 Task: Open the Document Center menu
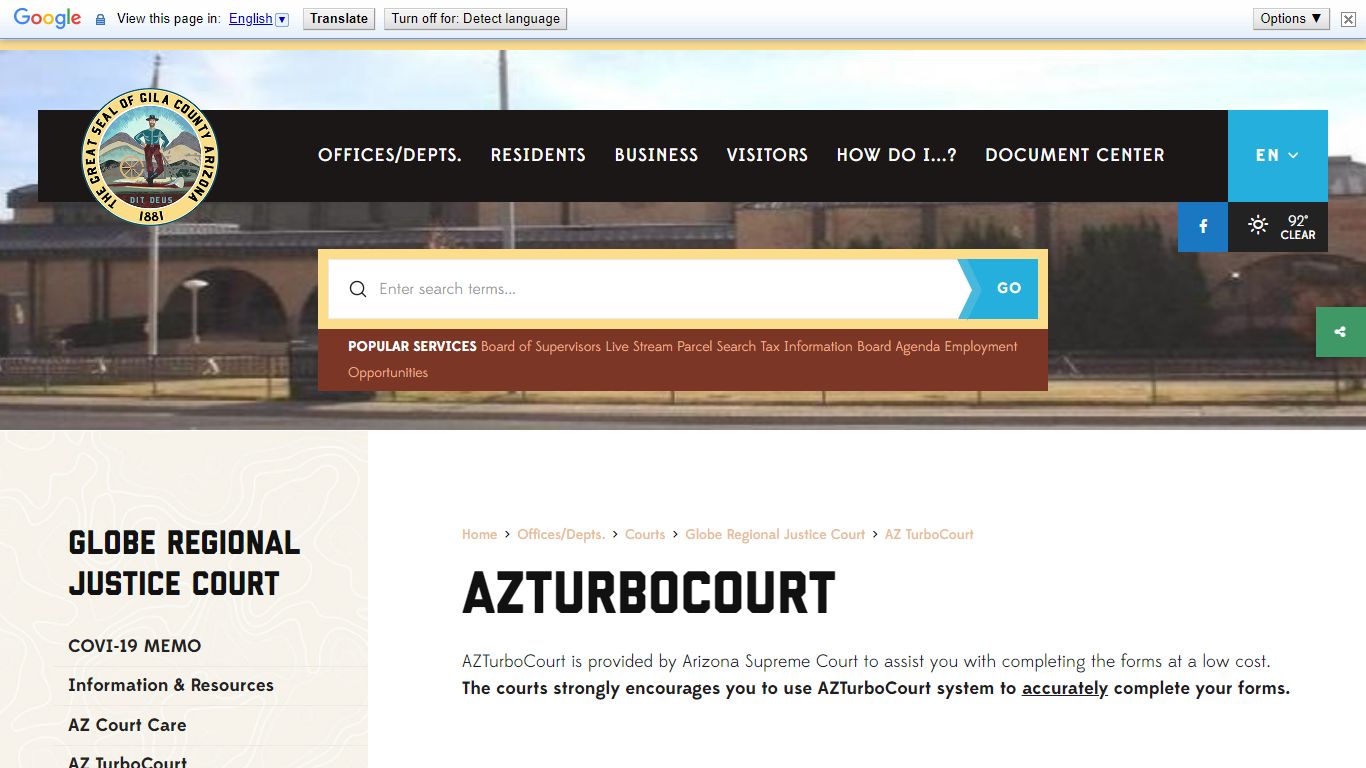tap(1075, 155)
